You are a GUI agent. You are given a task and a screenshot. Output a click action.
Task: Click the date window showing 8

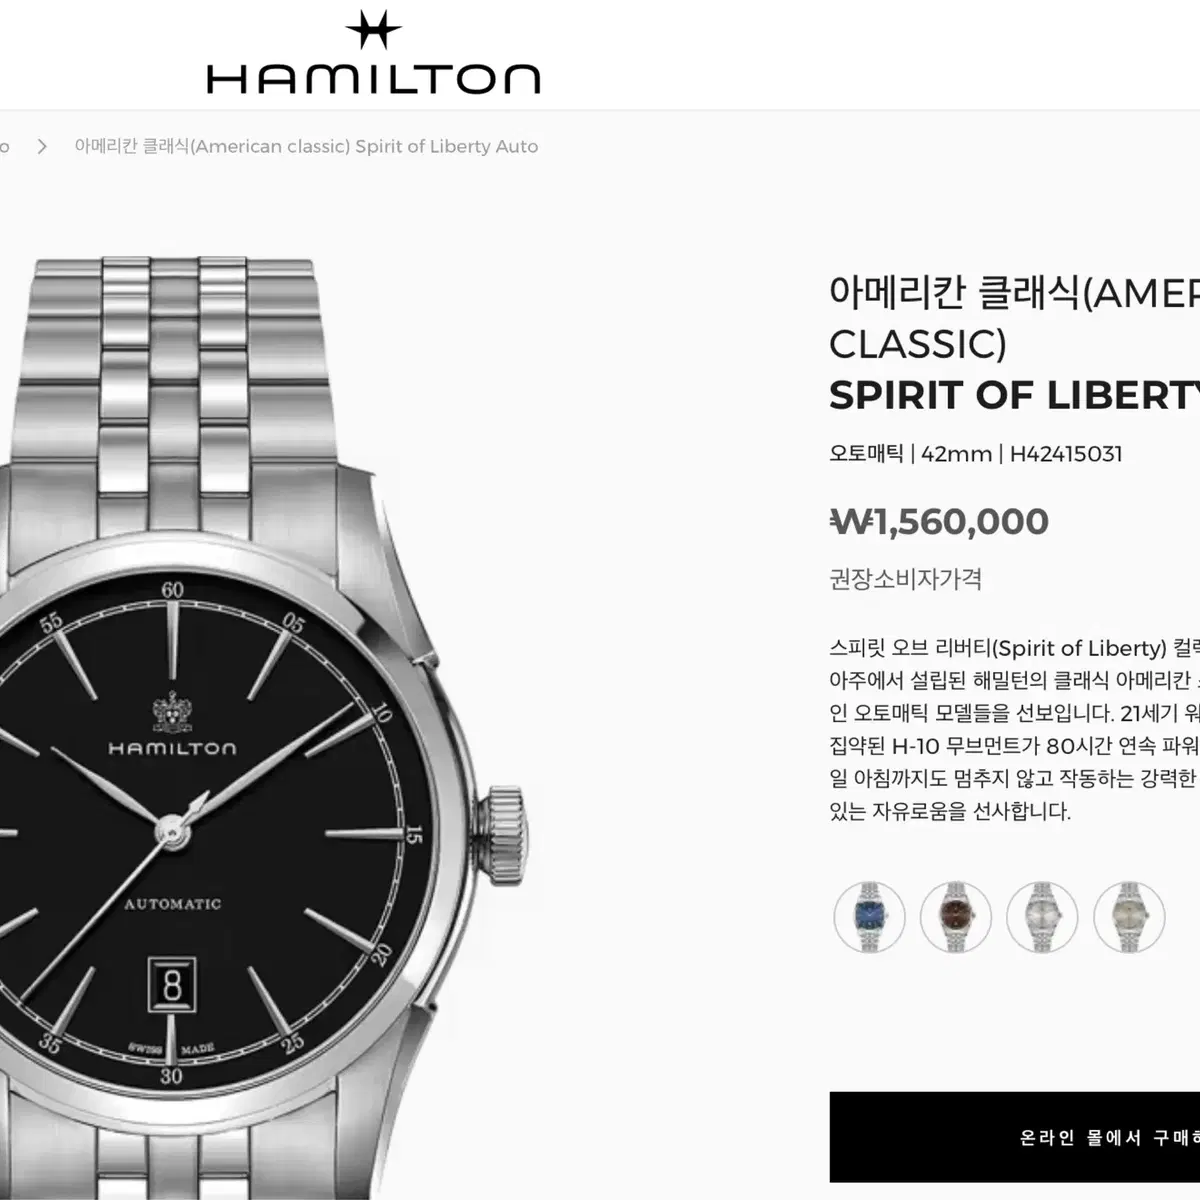click(172, 984)
